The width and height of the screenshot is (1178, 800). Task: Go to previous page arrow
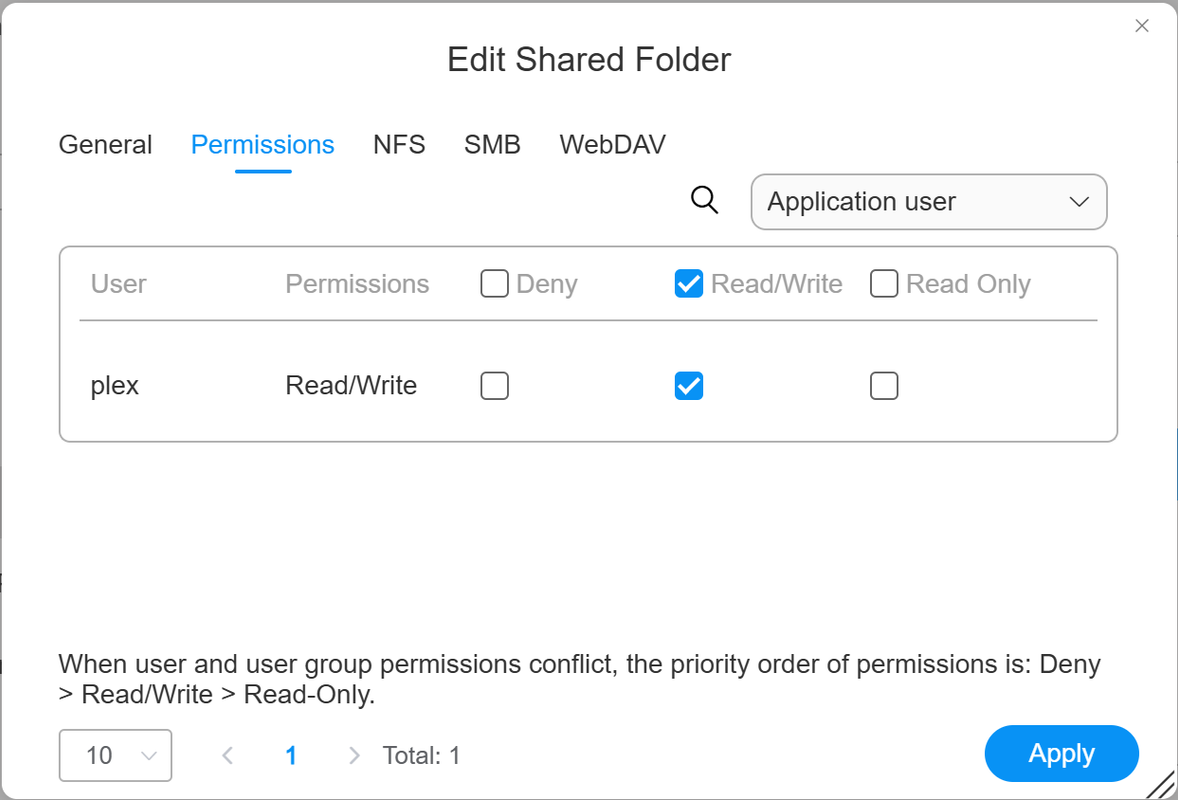pyautogui.click(x=228, y=755)
